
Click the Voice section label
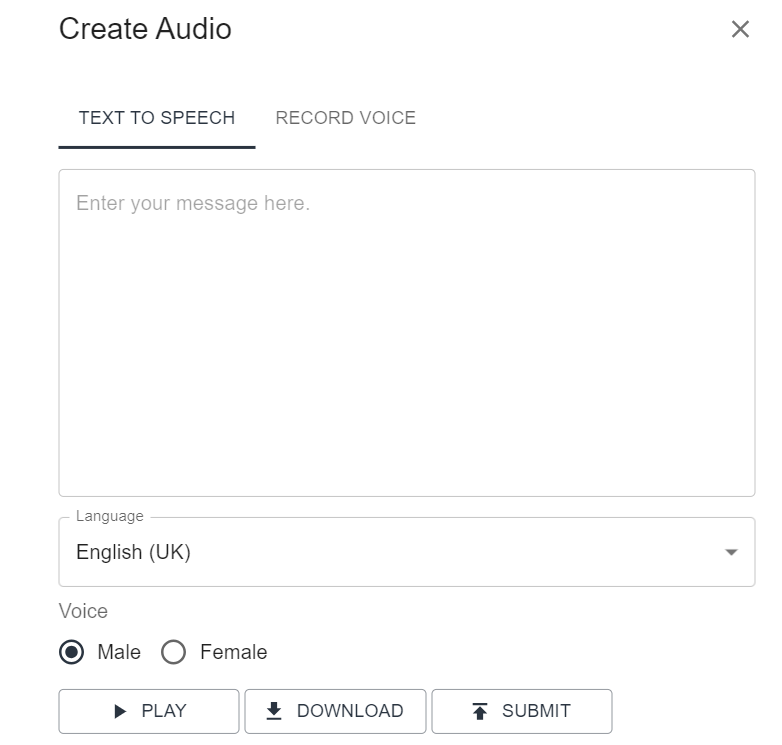click(83, 611)
